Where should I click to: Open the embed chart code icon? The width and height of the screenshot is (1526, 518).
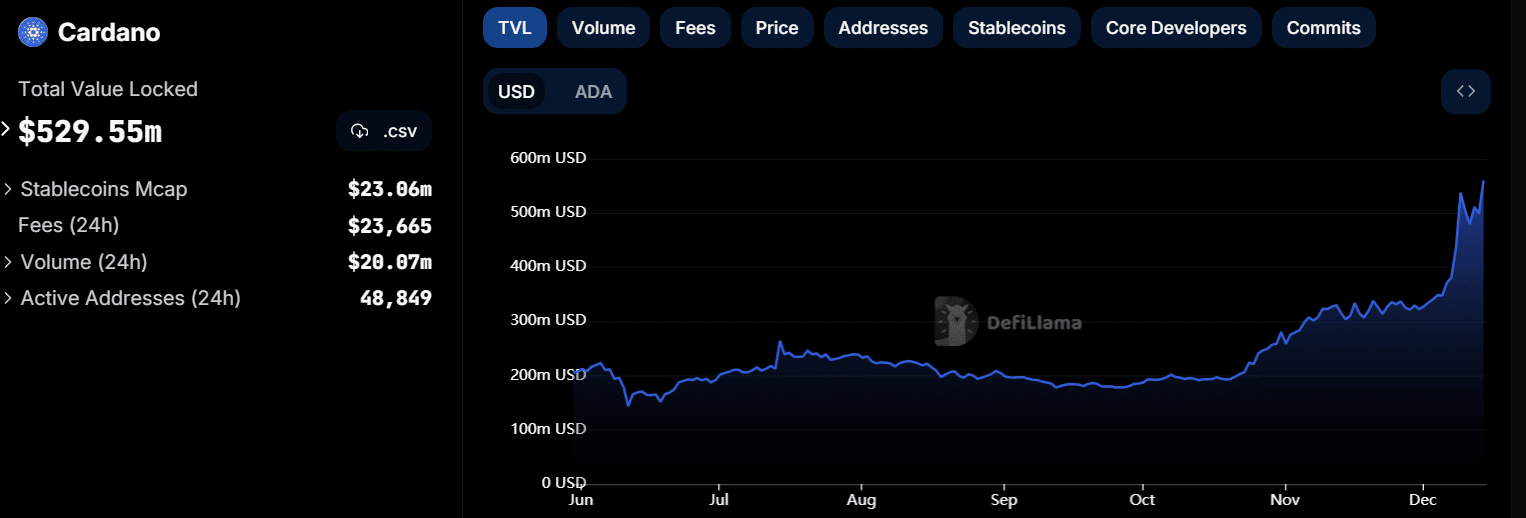click(1466, 92)
